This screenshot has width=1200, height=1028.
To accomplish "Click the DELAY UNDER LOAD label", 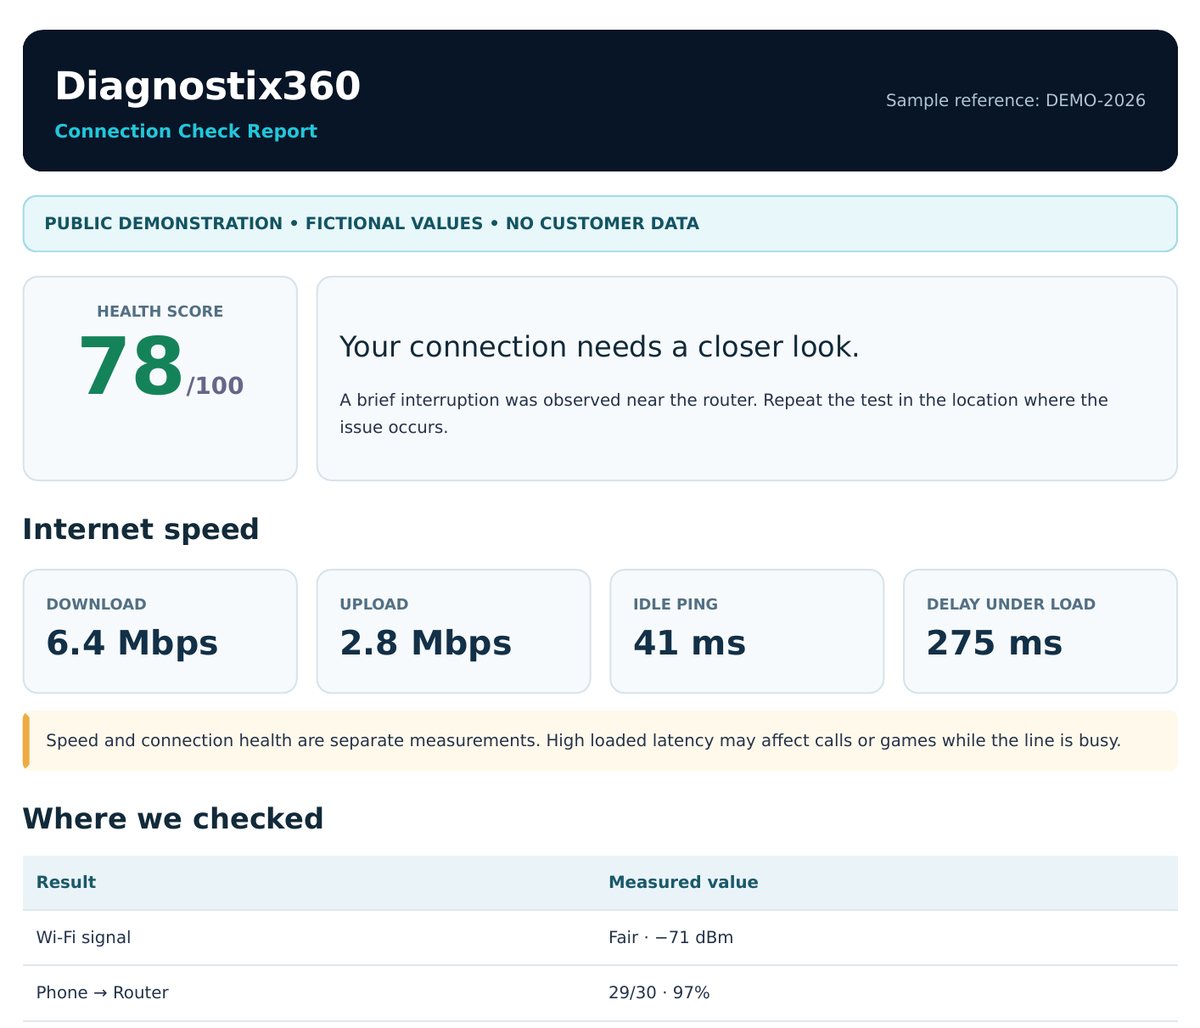I will (1011, 604).
